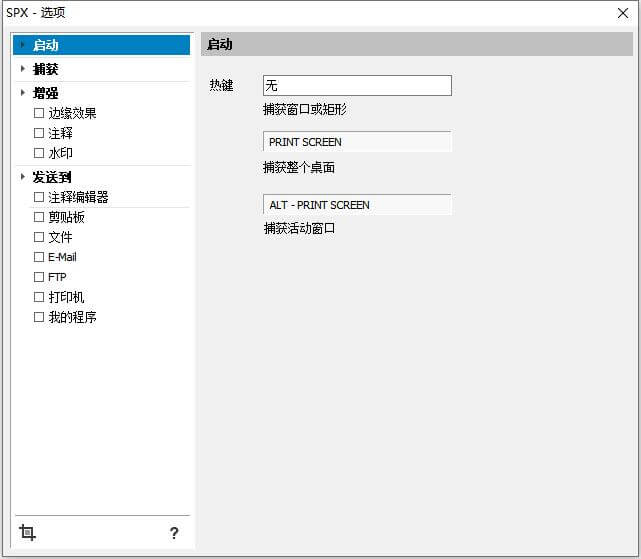Expand the 启动 arrow
The height and width of the screenshot is (559, 641).
click(23, 45)
